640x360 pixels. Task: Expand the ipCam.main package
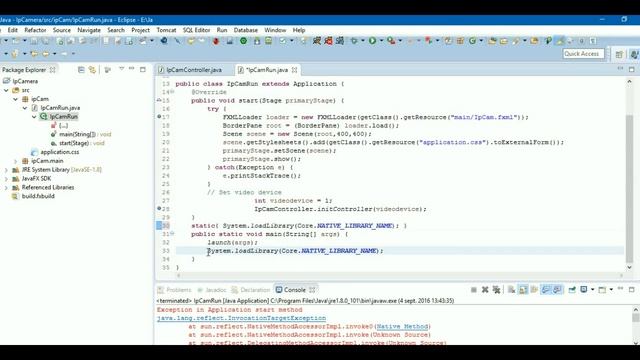pyautogui.click(x=16, y=161)
